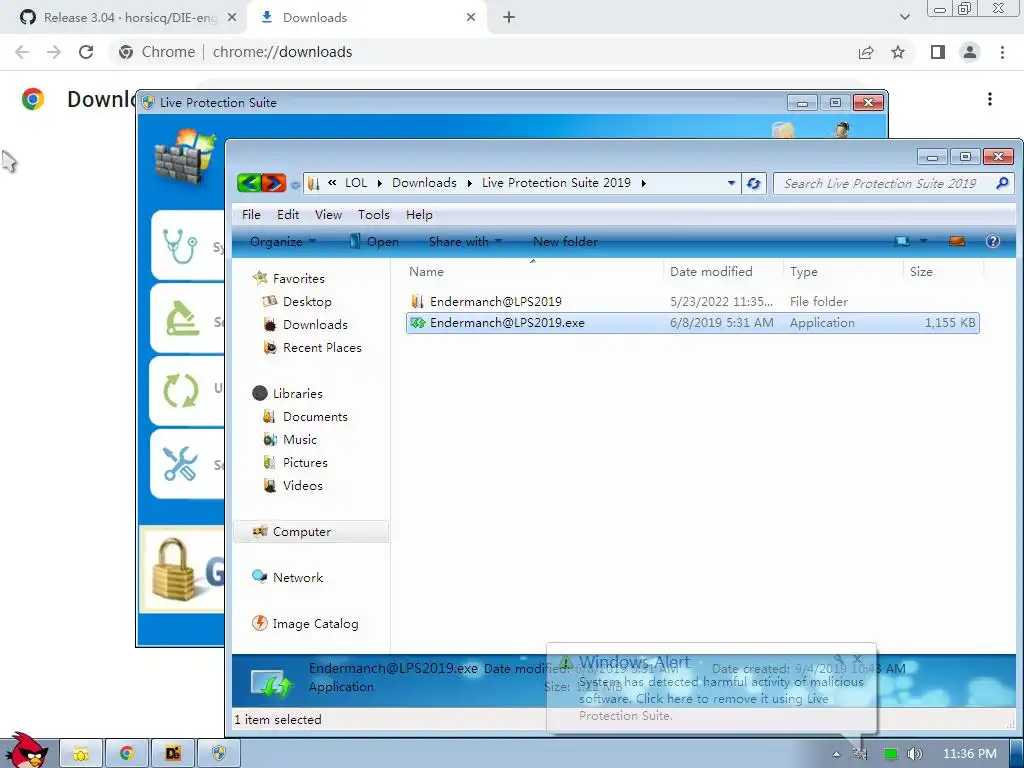Image resolution: width=1024 pixels, height=768 pixels.
Task: Open Chrome's three-dot main menu
Action: tap(1002, 52)
